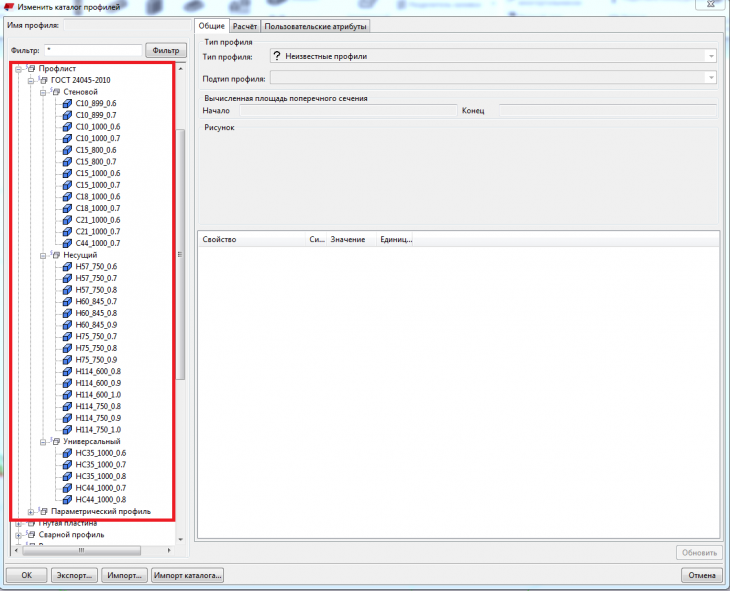Expand the Сварной профиль node
This screenshot has height=591, width=730.
pos(18,535)
